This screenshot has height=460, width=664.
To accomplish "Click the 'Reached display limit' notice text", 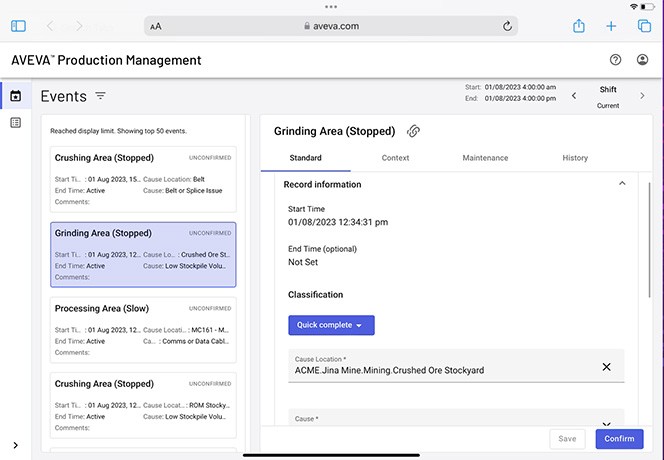I will point(118,131).
